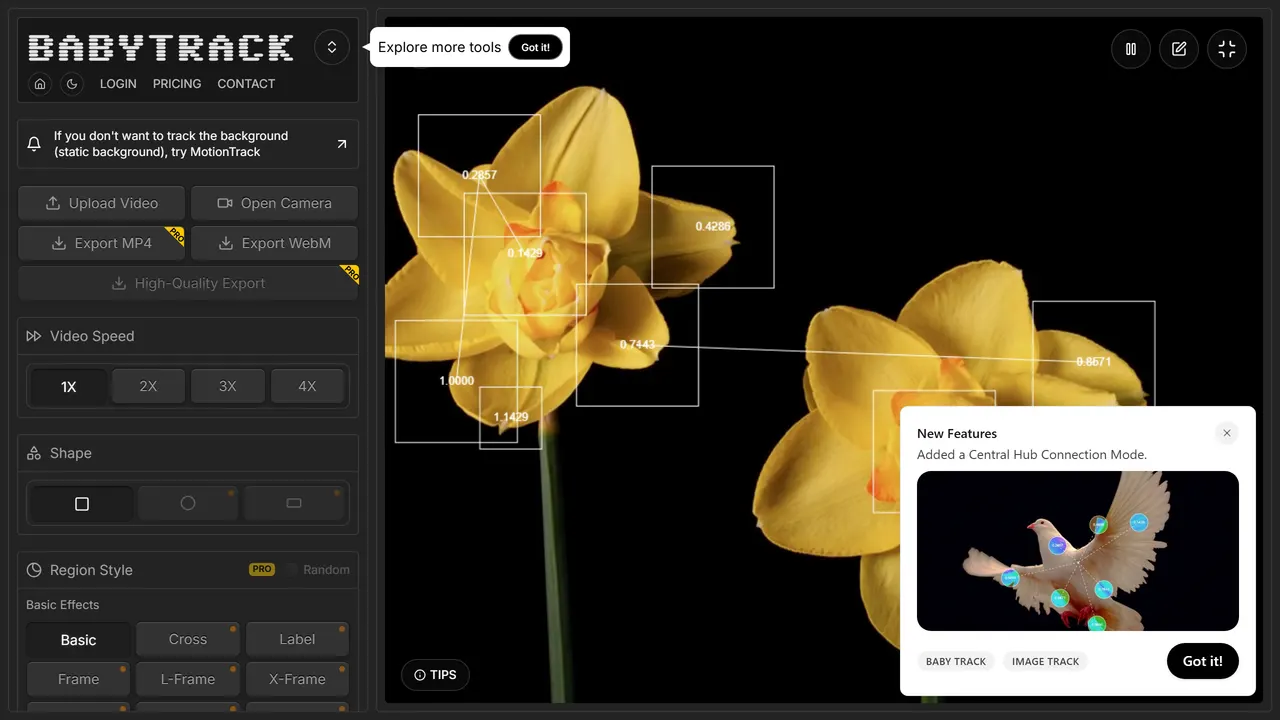Screen dimensions: 1280x720
Task: Click tracking box labeled 0.7443
Action: click(x=637, y=345)
